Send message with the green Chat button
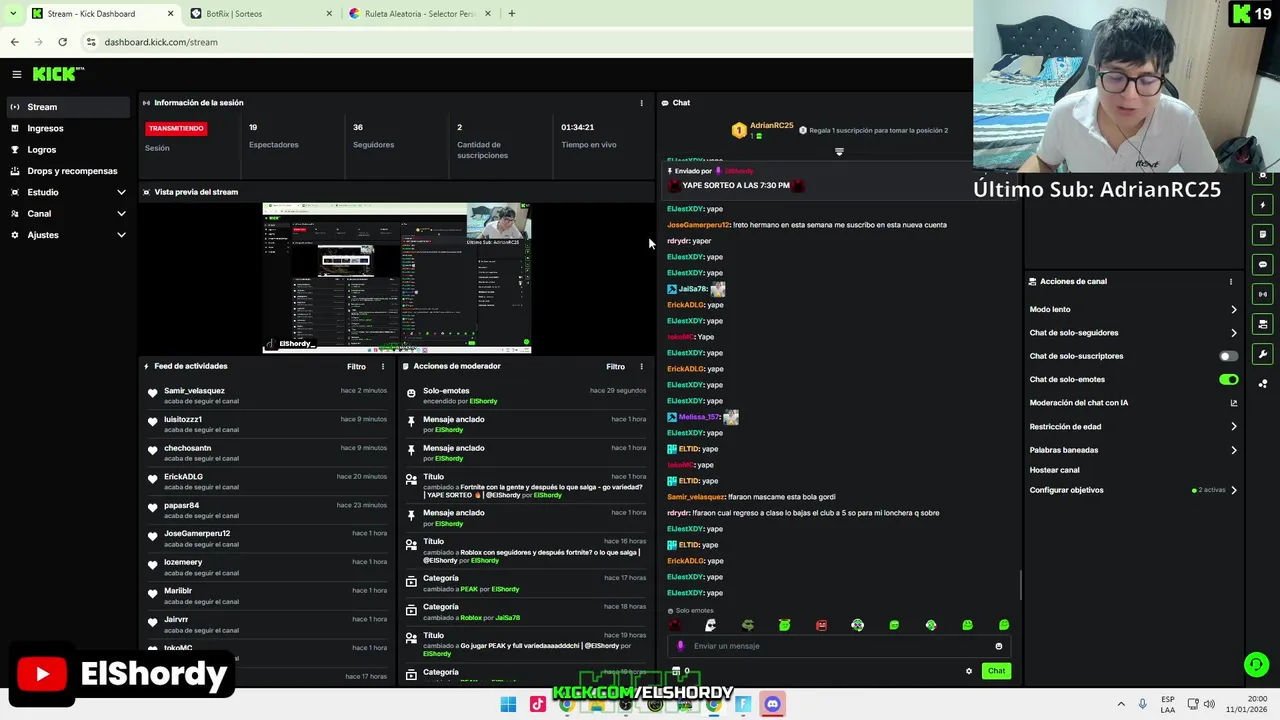Screen dimensions: 1280x720 [x=996, y=671]
